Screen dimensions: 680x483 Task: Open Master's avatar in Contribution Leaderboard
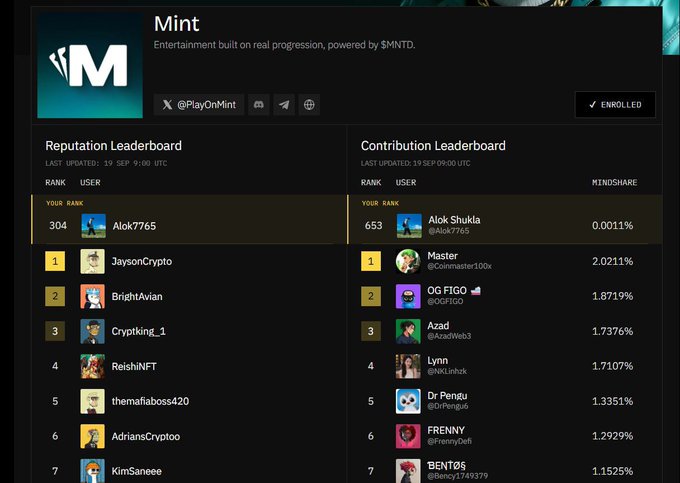click(408, 261)
